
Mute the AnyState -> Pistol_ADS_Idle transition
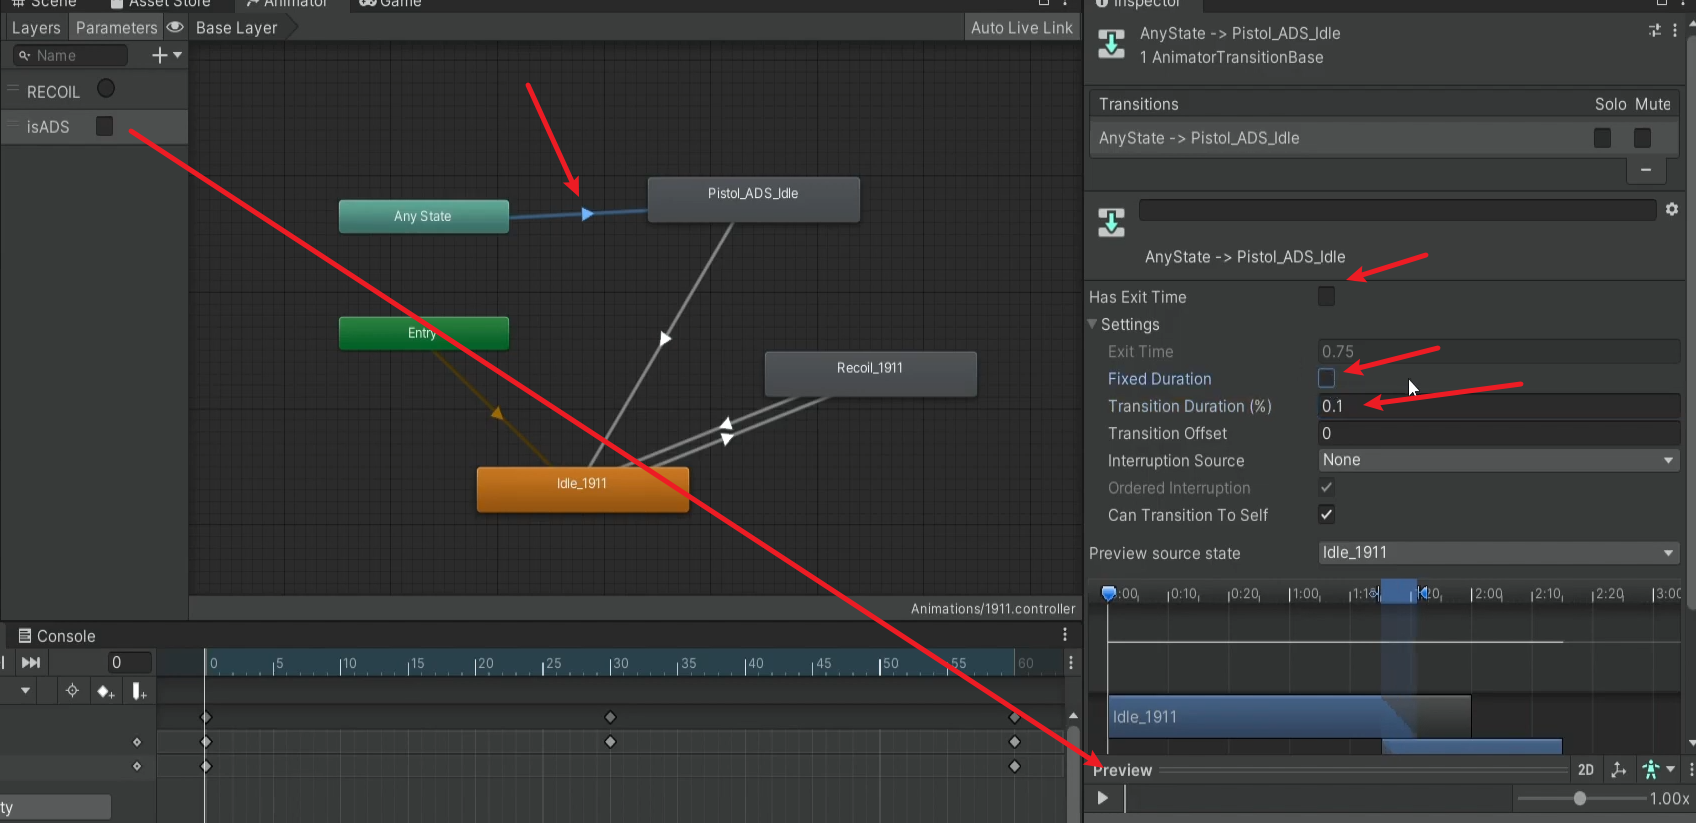(x=1642, y=138)
